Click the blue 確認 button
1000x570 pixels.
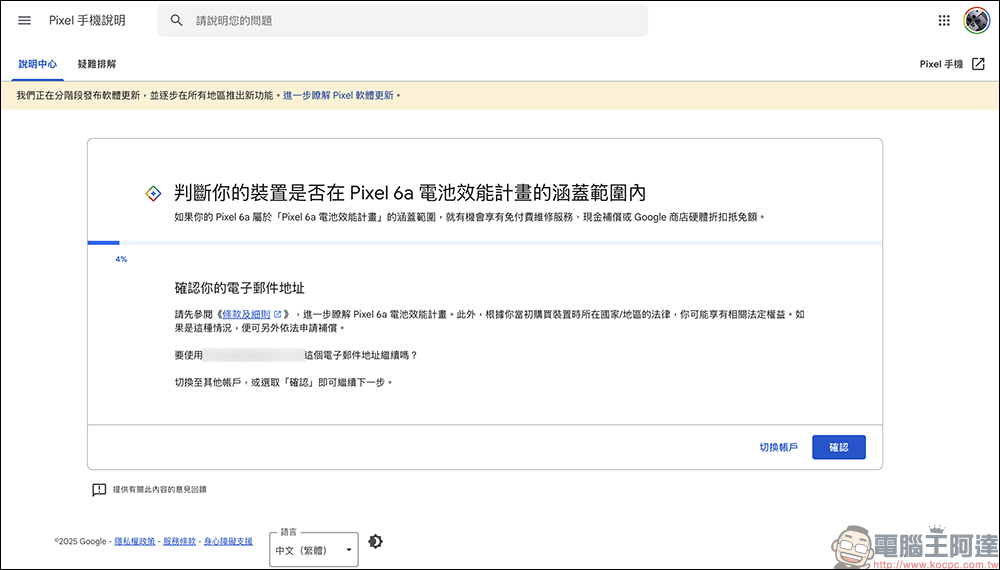click(839, 448)
